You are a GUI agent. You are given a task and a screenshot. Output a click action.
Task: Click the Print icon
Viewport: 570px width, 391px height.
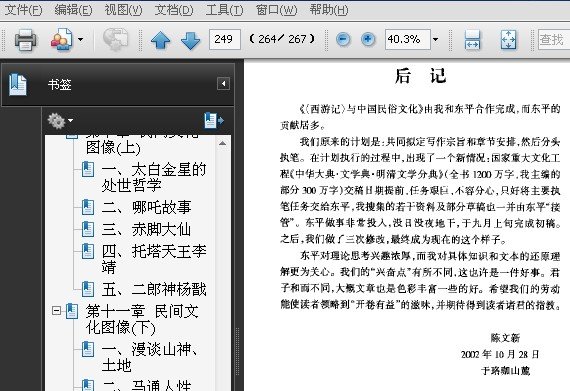[x=25, y=39]
